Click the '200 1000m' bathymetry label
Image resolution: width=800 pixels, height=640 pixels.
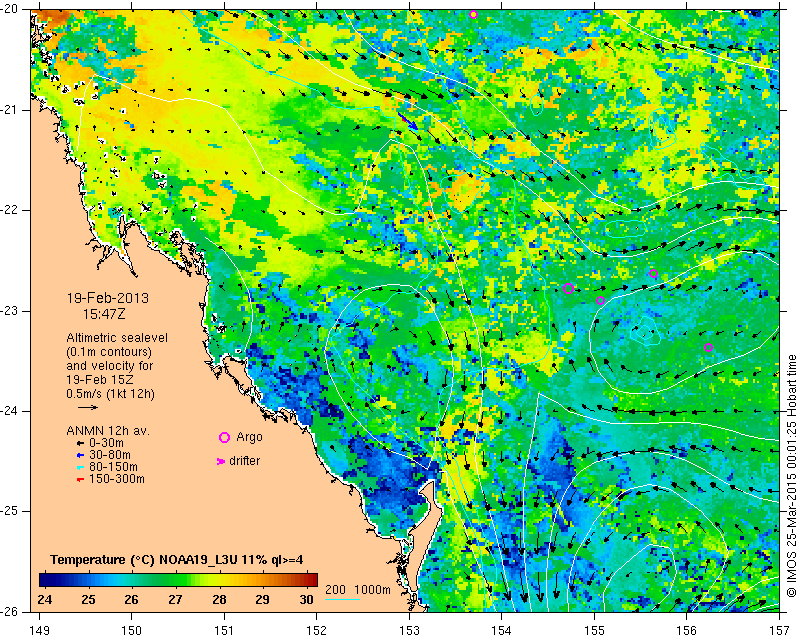358,589
